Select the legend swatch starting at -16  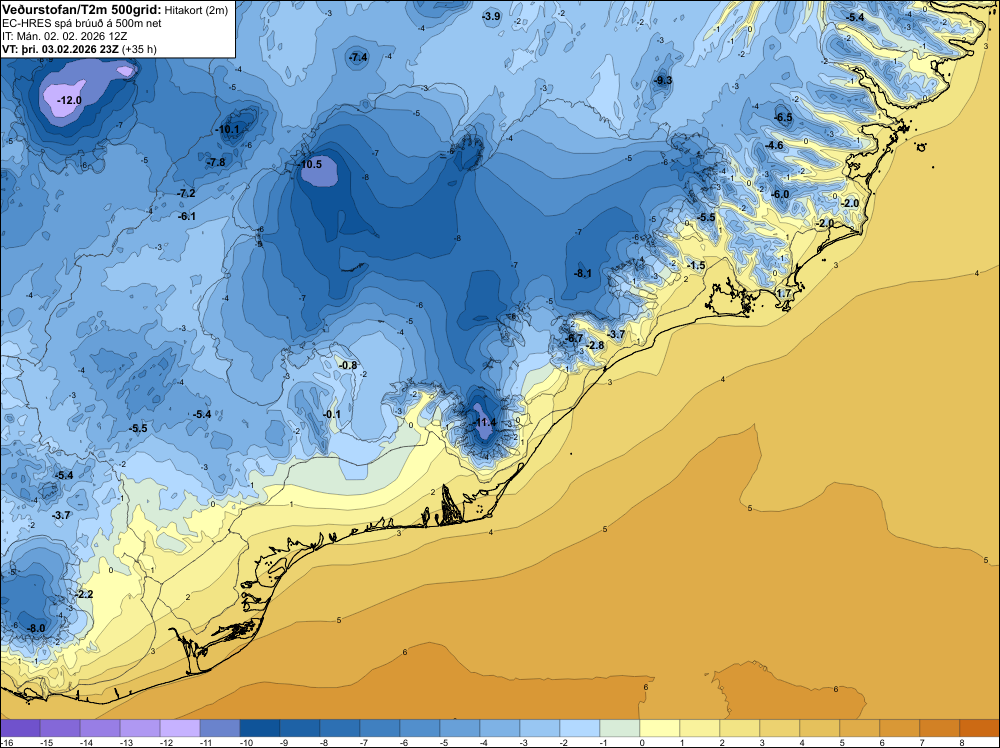coord(20,728)
